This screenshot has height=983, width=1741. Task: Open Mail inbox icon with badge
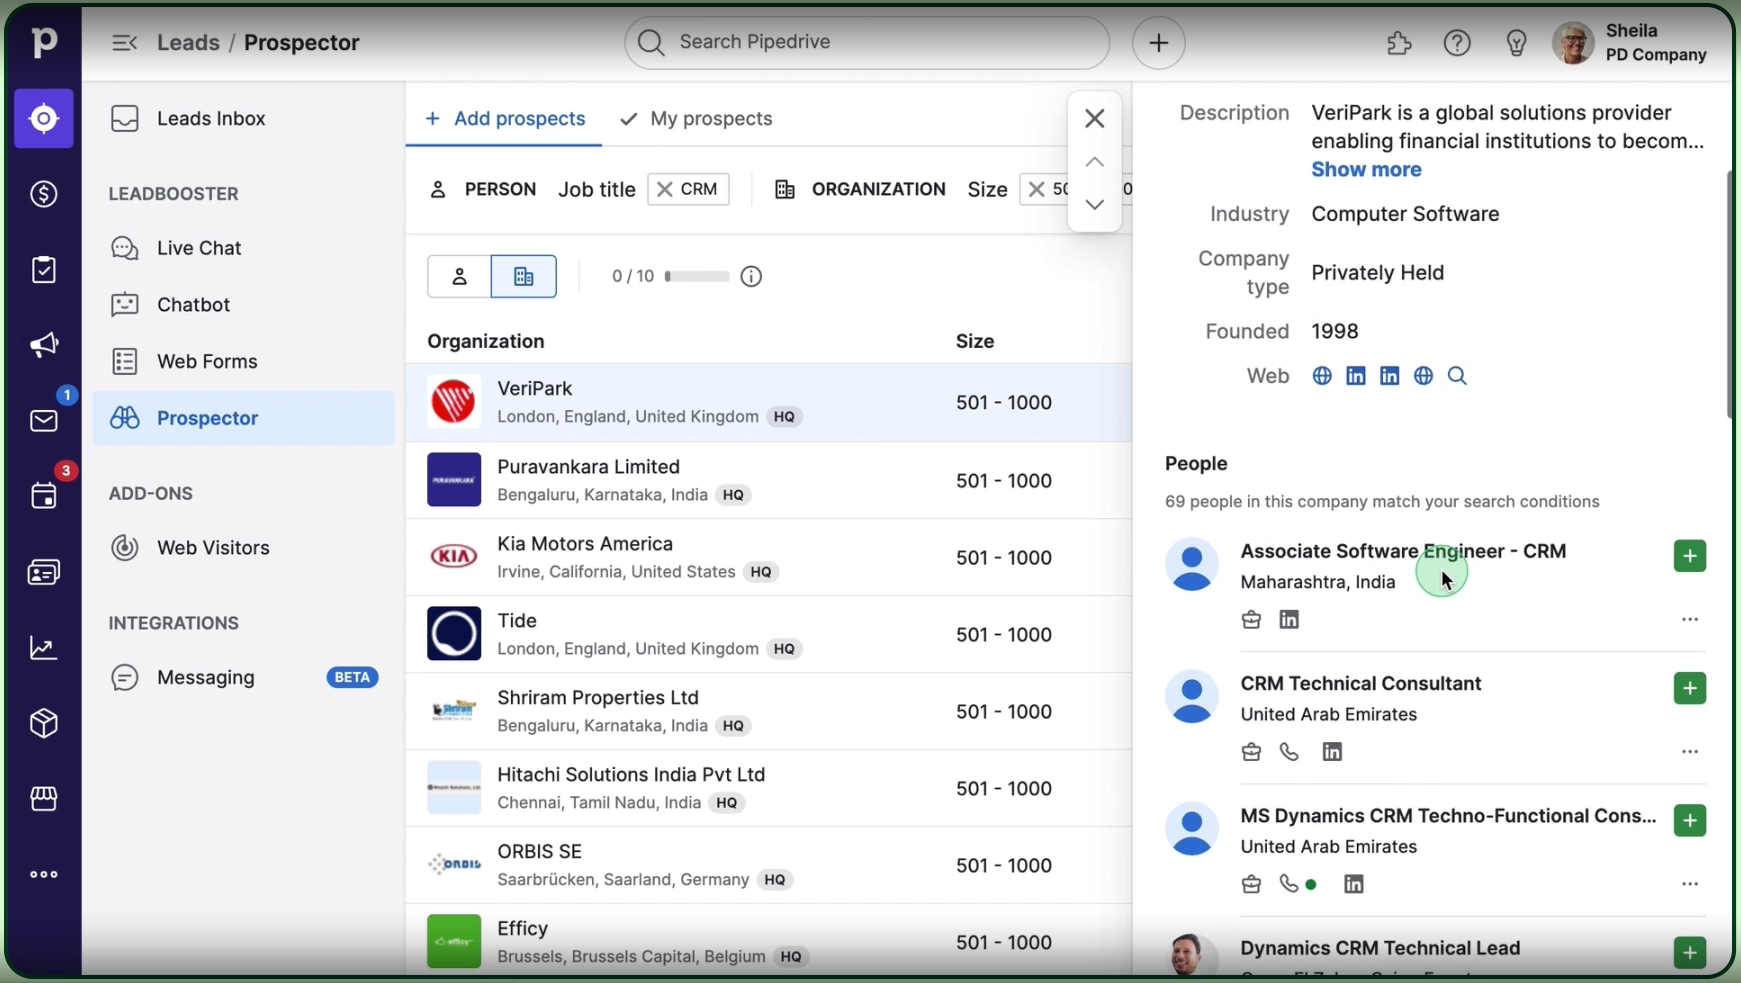[44, 421]
